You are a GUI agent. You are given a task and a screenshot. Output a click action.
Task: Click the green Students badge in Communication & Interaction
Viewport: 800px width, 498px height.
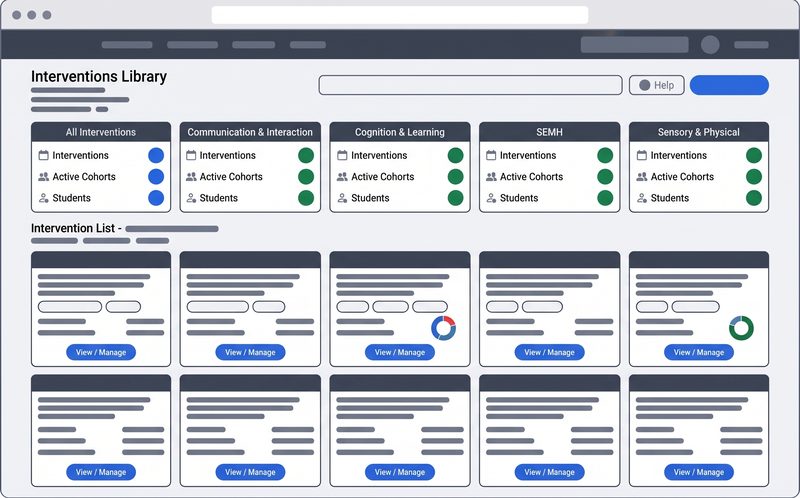point(306,198)
